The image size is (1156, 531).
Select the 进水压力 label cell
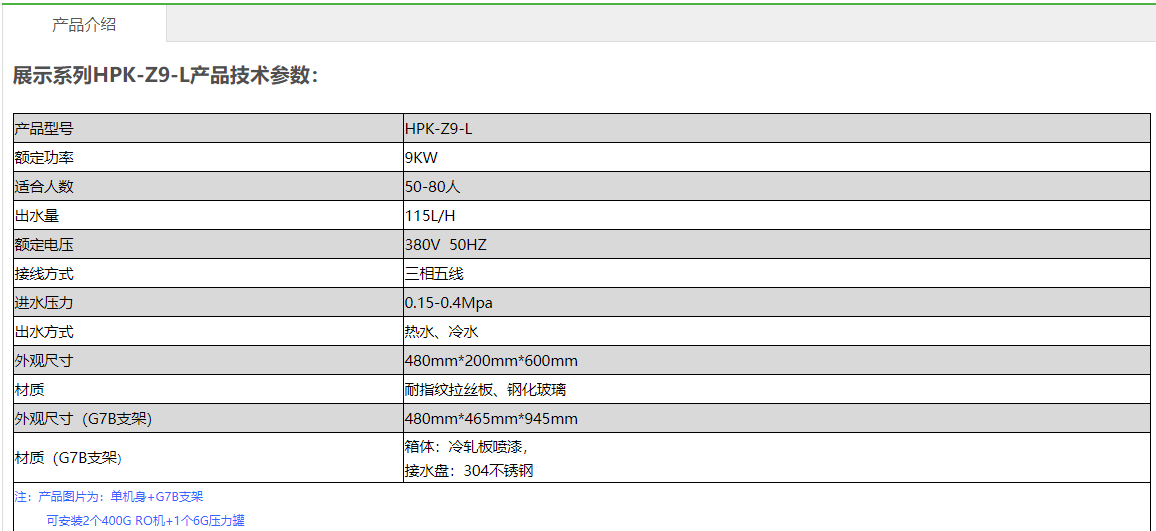[x=44, y=302]
